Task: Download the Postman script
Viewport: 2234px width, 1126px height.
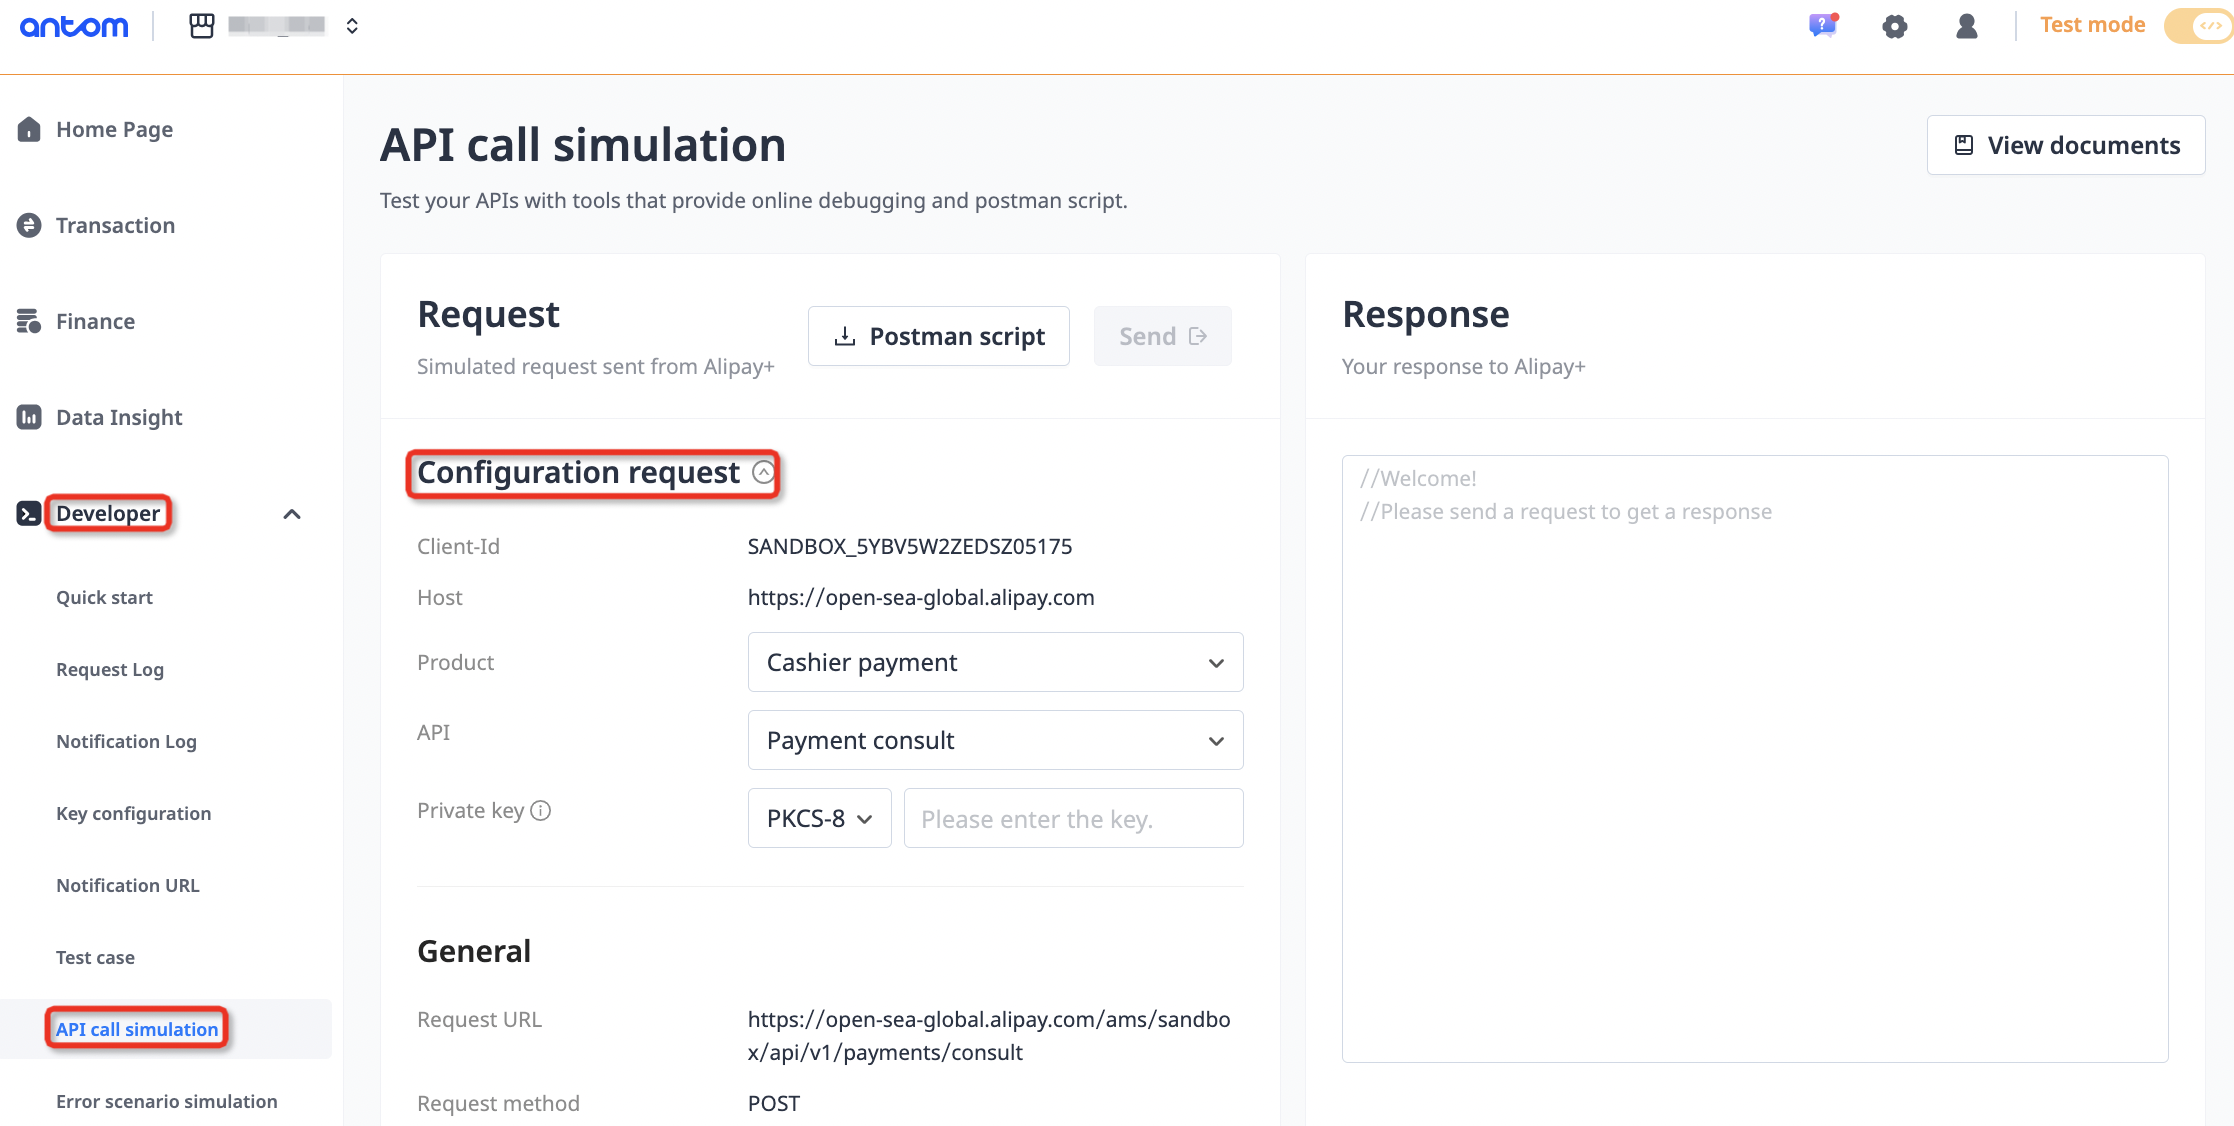Action: (938, 336)
